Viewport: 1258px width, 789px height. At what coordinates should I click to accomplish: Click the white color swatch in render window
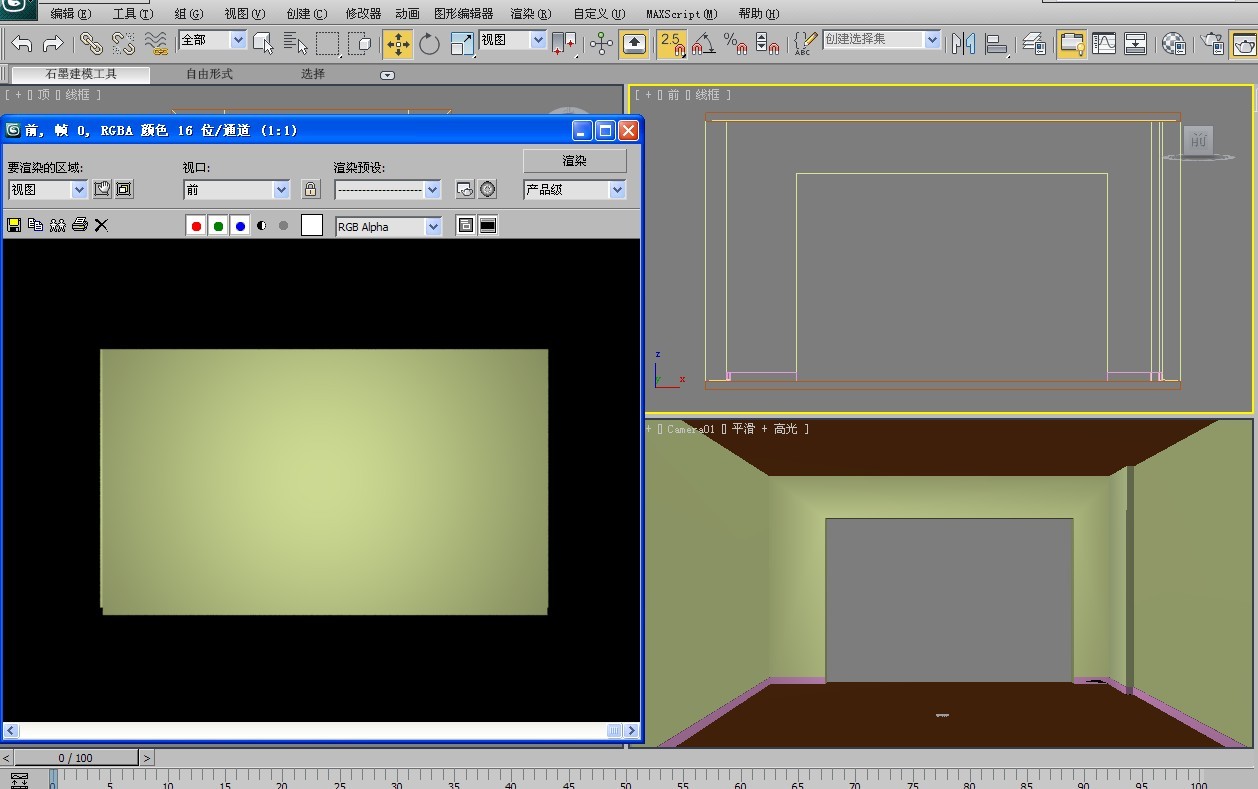312,226
